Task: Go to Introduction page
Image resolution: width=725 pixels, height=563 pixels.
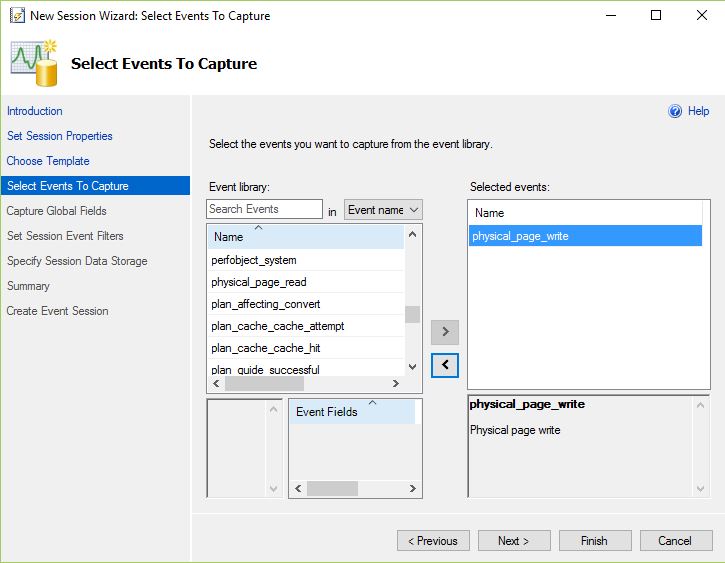Action: [35, 111]
